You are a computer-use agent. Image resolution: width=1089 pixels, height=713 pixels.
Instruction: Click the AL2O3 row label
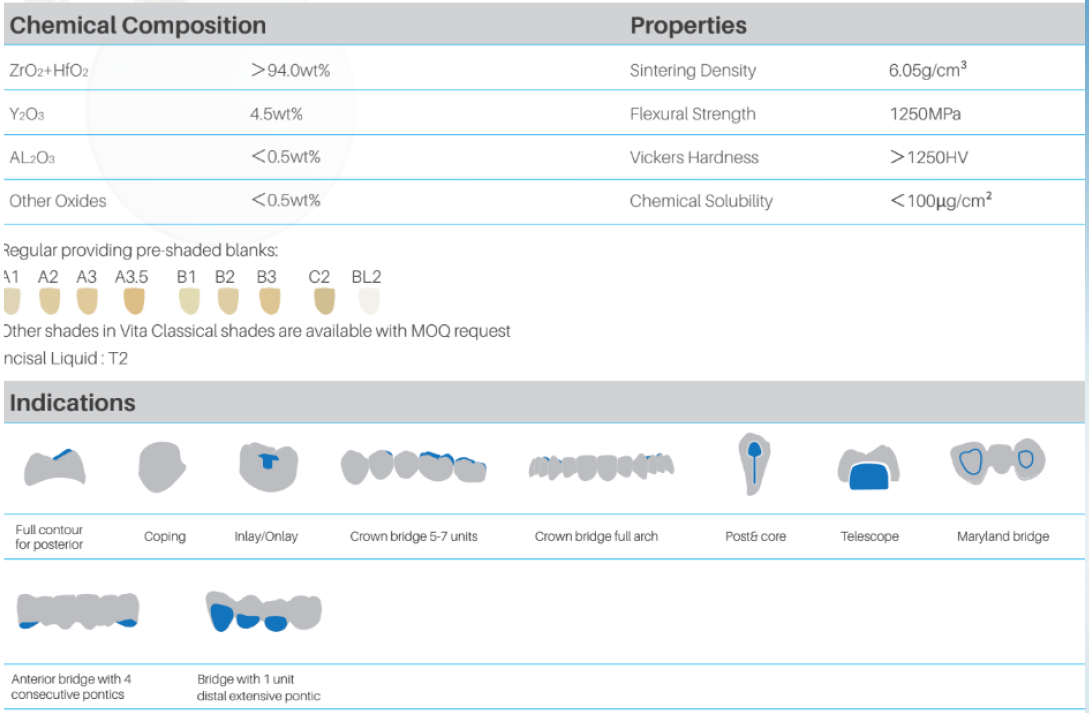click(x=32, y=158)
